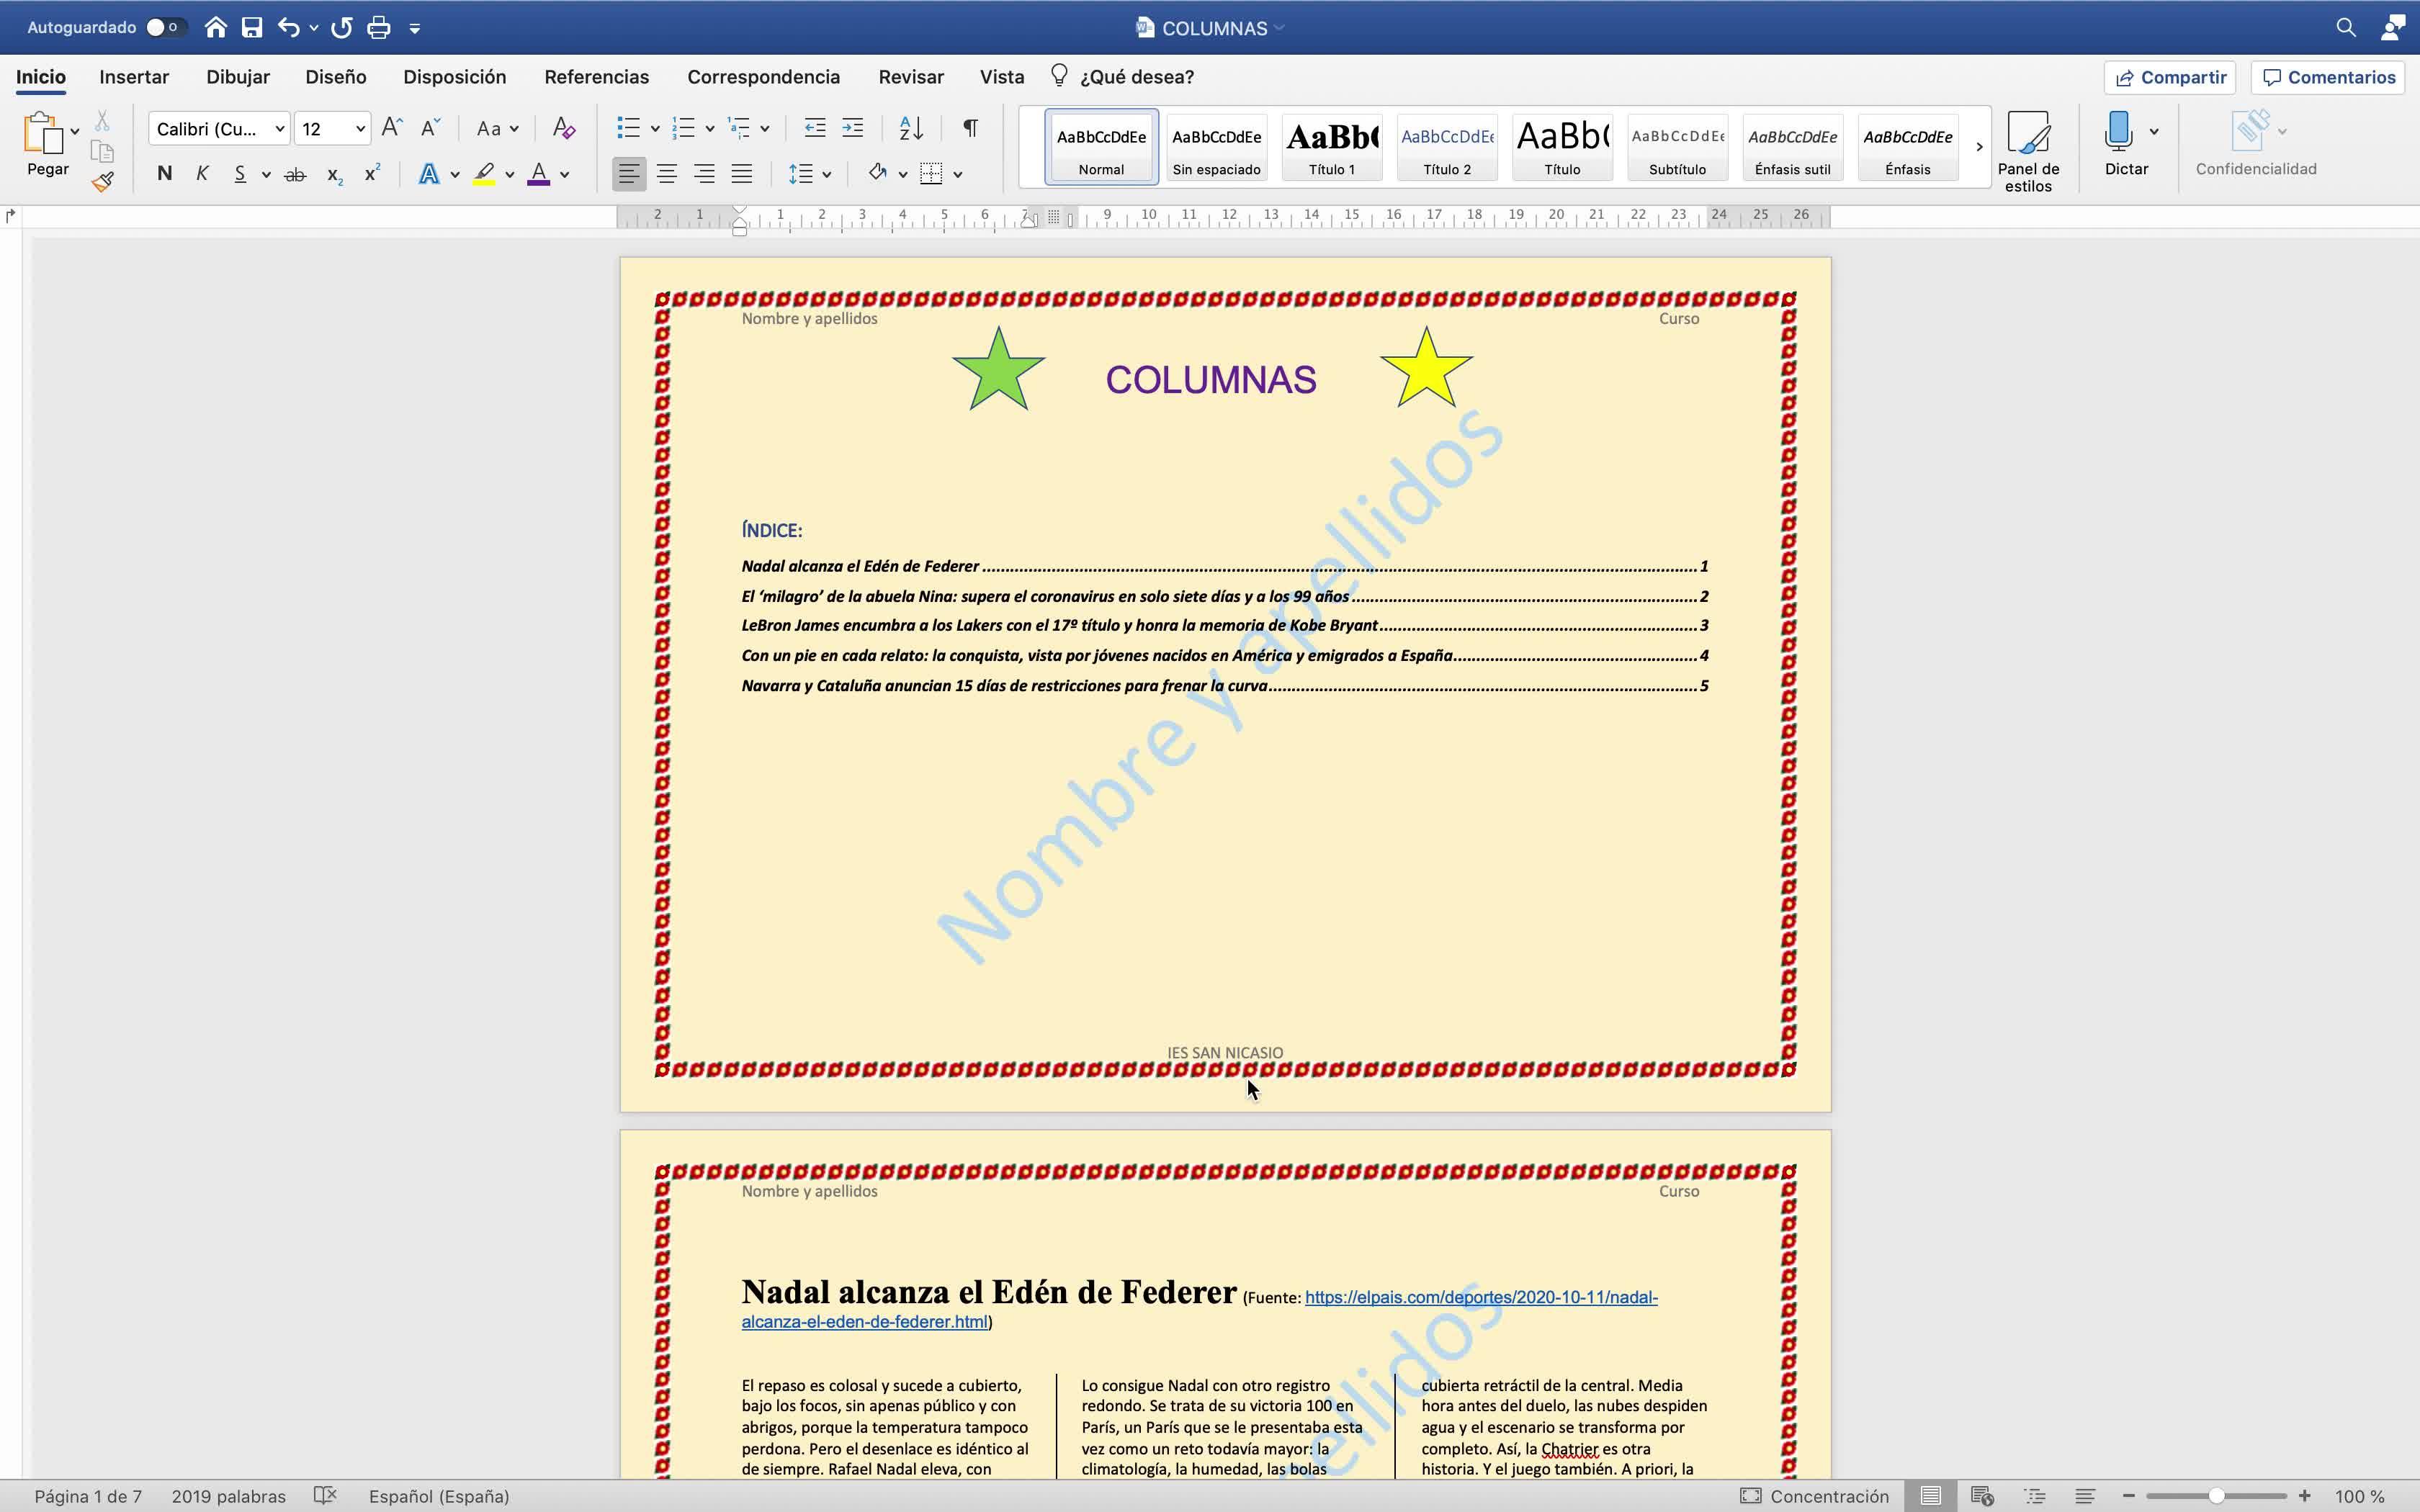Open the Referencias ribbon tab
The width and height of the screenshot is (2420, 1512).
pos(596,77)
